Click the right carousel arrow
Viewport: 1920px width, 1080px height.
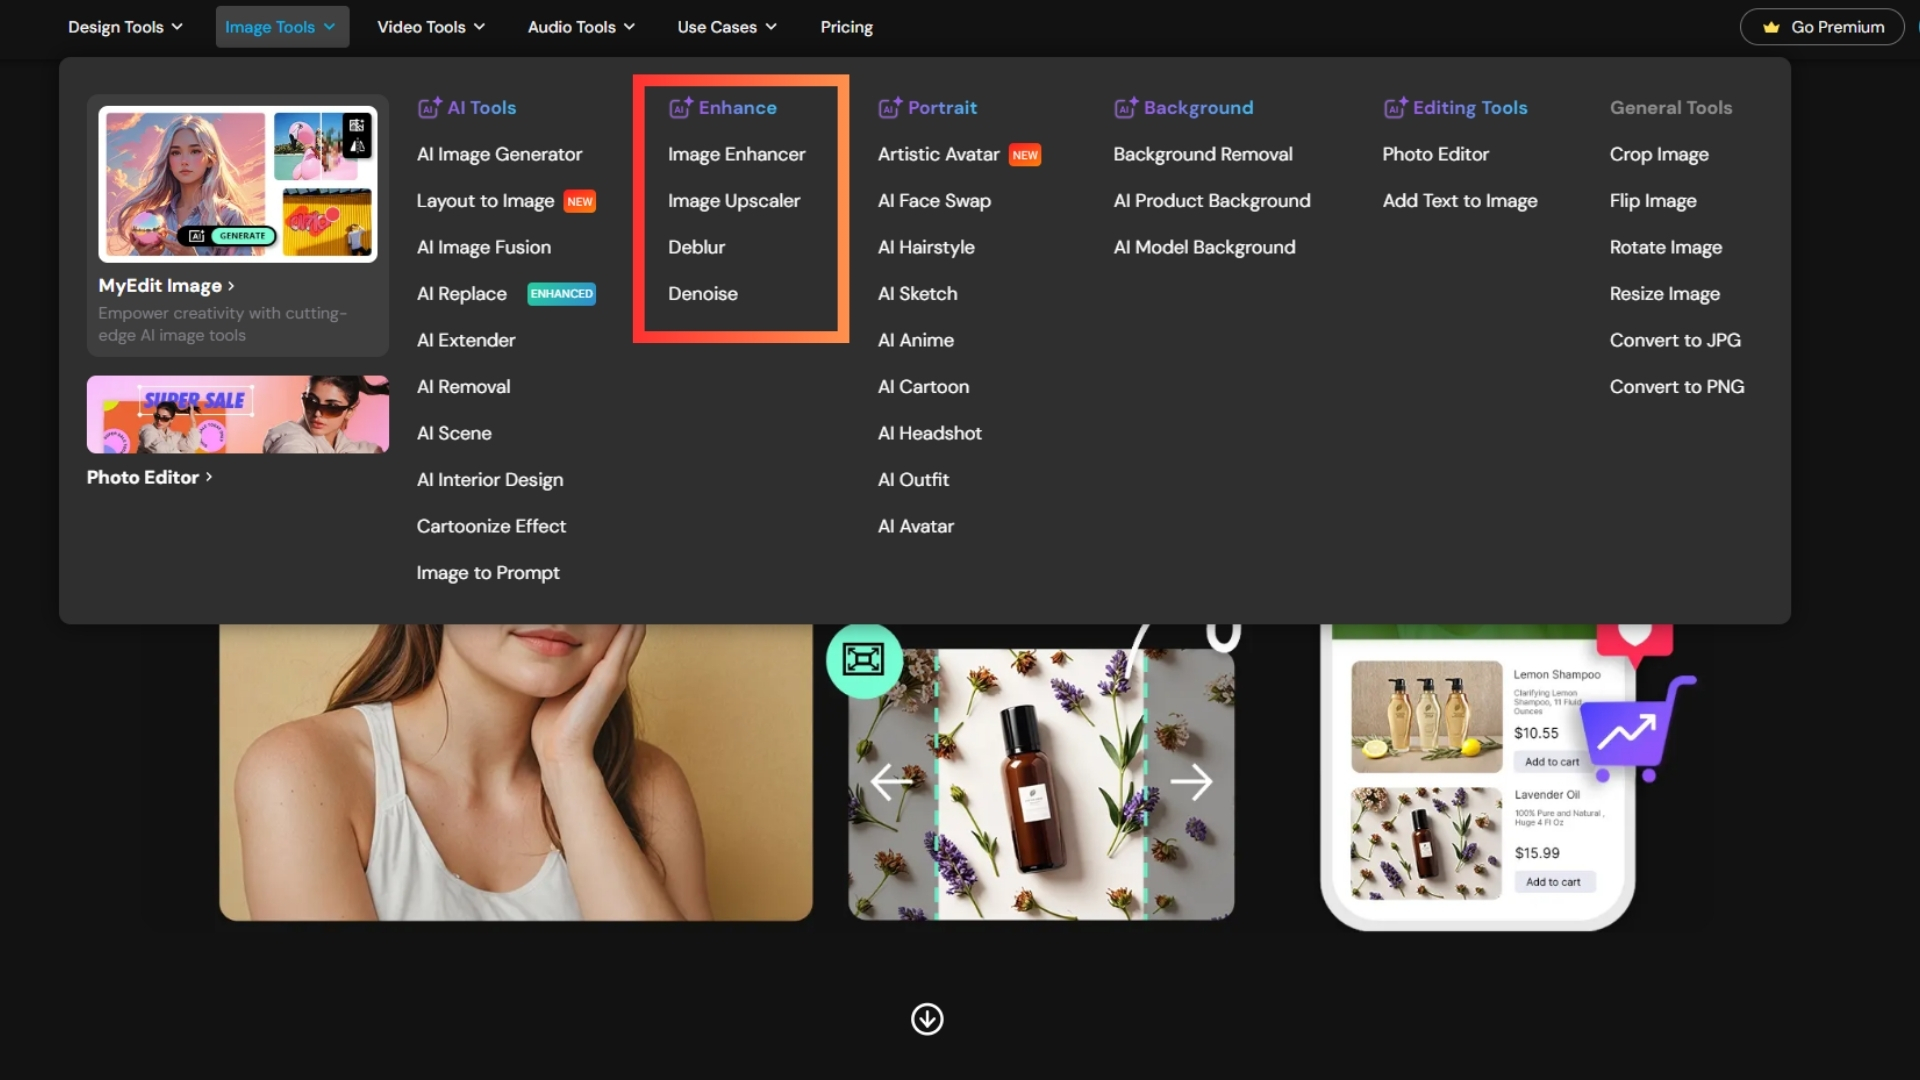pyautogui.click(x=1193, y=782)
